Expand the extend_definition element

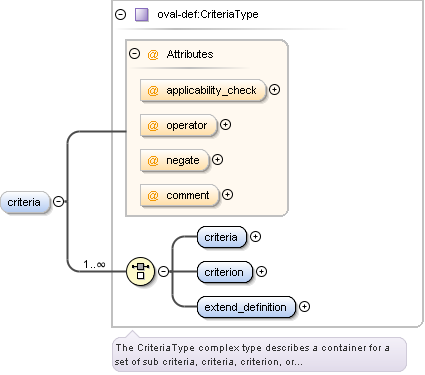click(304, 307)
